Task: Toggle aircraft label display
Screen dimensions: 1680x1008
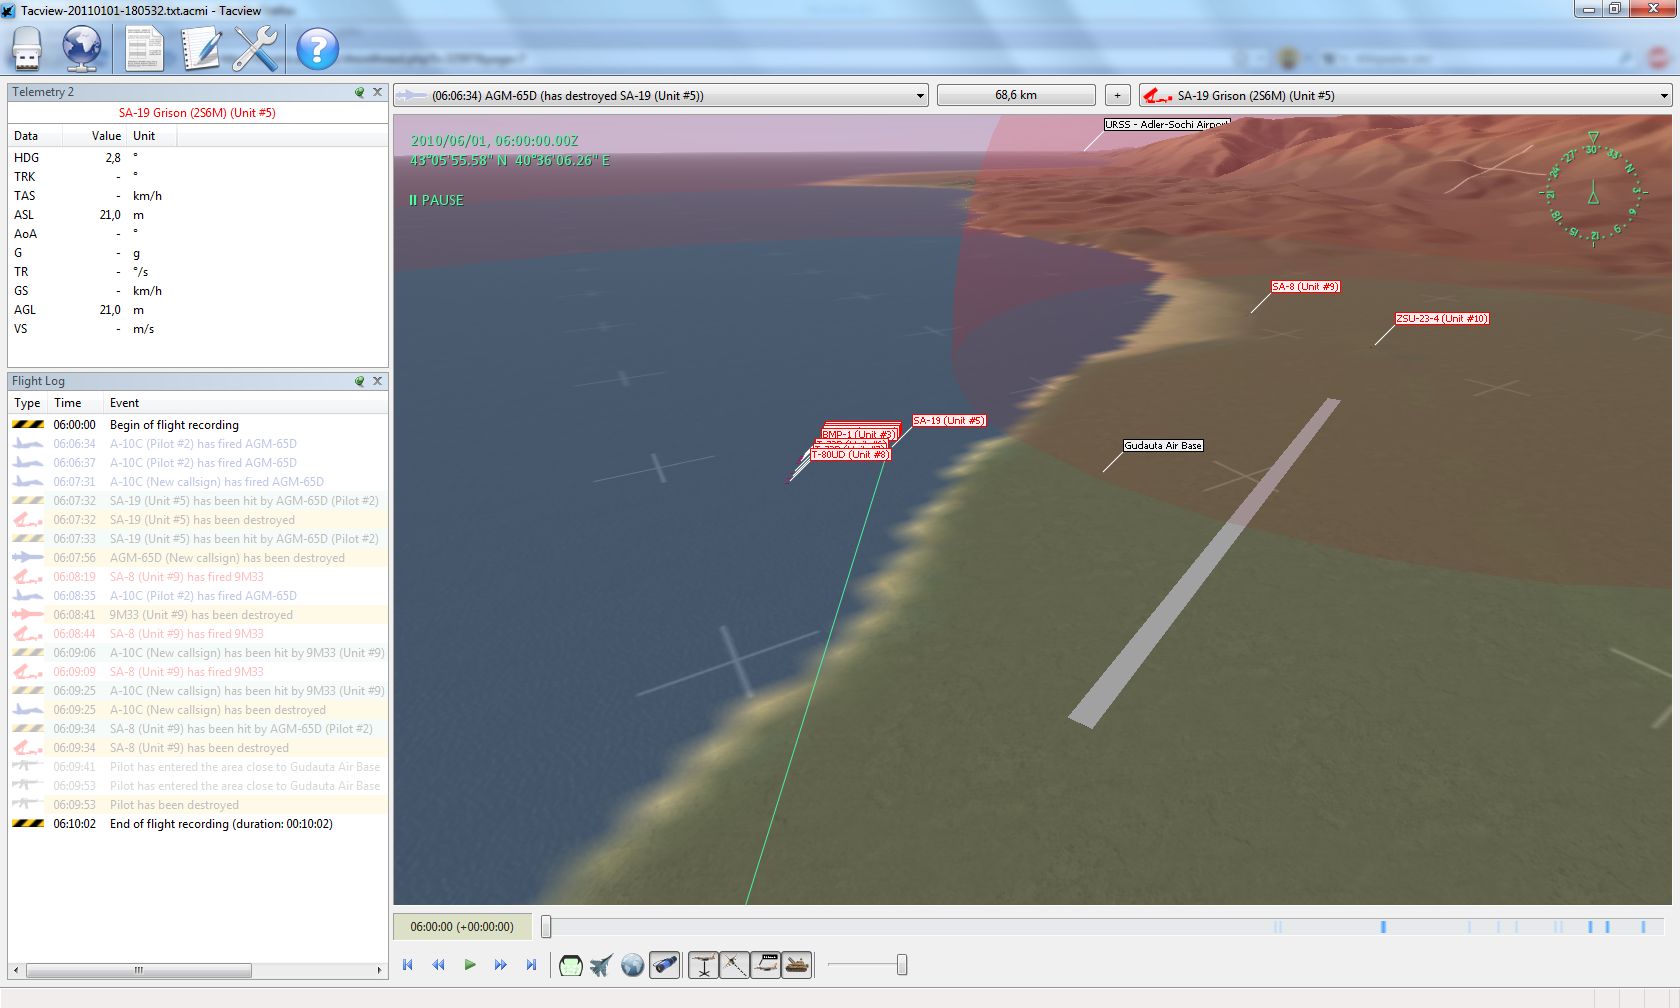Action: click(765, 965)
